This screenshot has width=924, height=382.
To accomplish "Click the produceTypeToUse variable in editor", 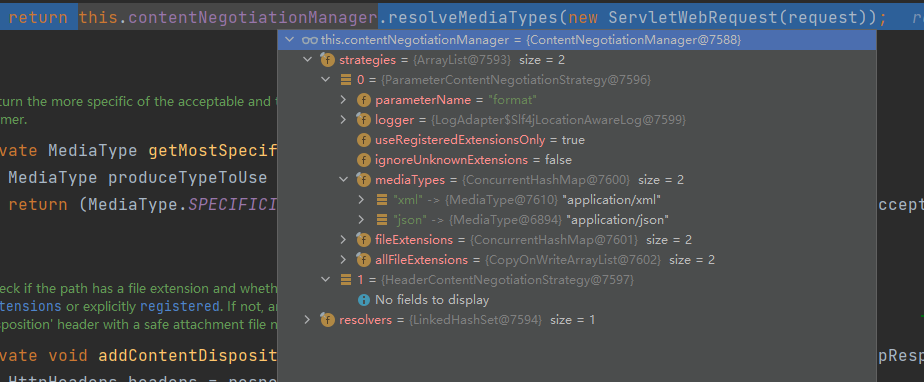I will click(187, 177).
